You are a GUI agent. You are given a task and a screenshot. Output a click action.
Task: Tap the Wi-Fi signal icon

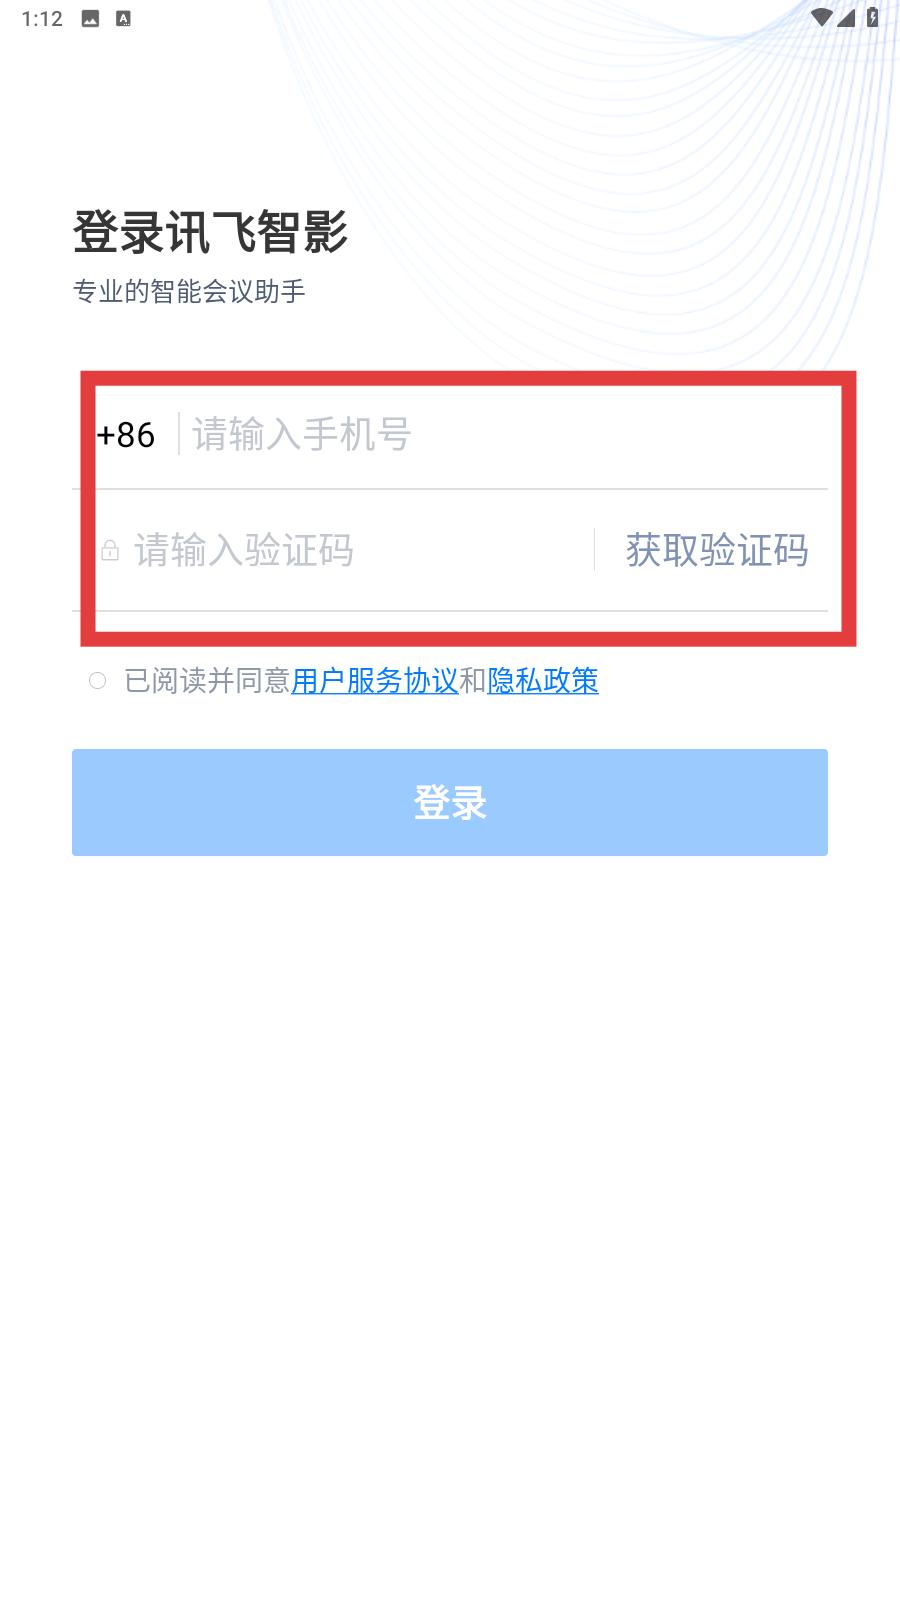click(x=821, y=17)
